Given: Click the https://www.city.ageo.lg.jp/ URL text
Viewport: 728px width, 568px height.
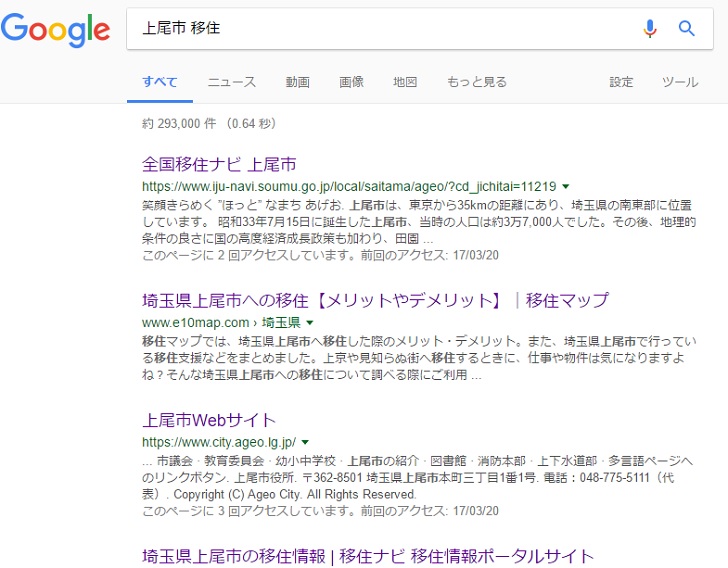Looking at the screenshot, I should (x=219, y=442).
